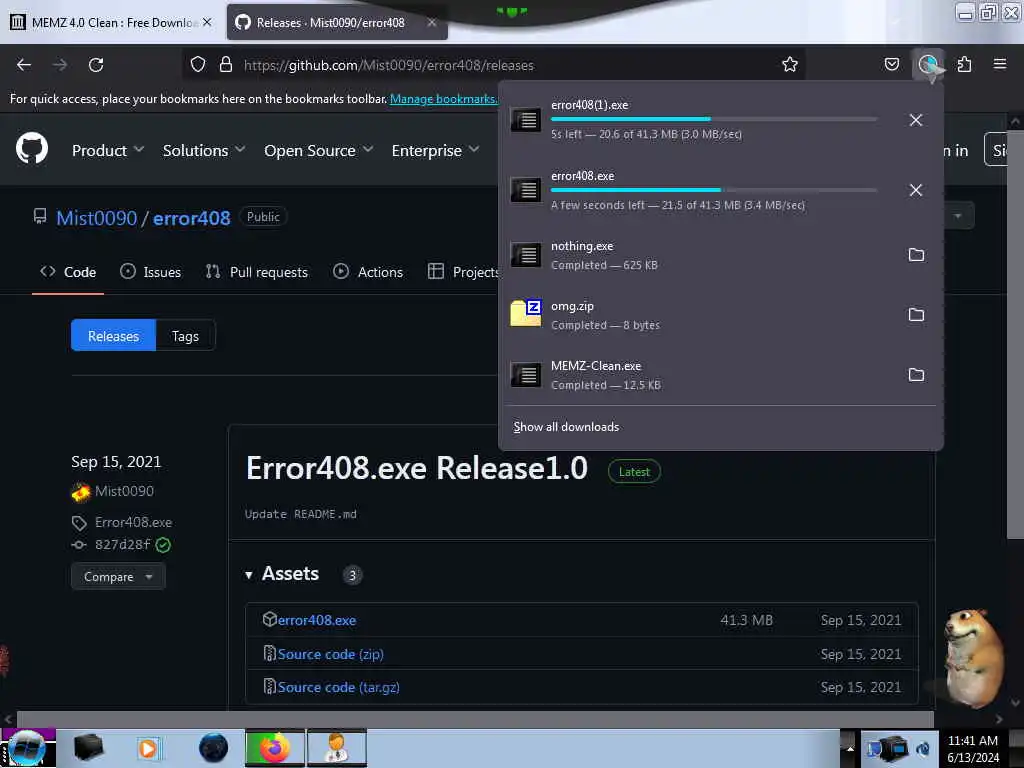Screen dimensions: 1024x768
Task: Expand the Solutions menu
Action: pos(204,150)
